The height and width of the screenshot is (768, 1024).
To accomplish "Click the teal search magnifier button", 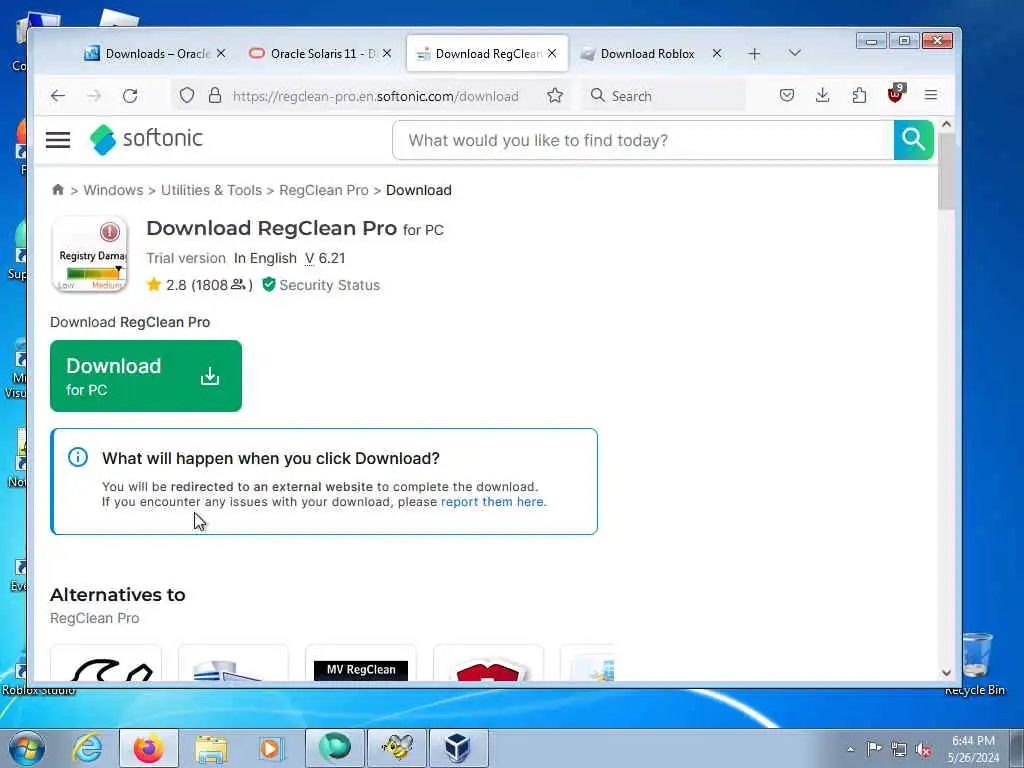I will point(914,140).
